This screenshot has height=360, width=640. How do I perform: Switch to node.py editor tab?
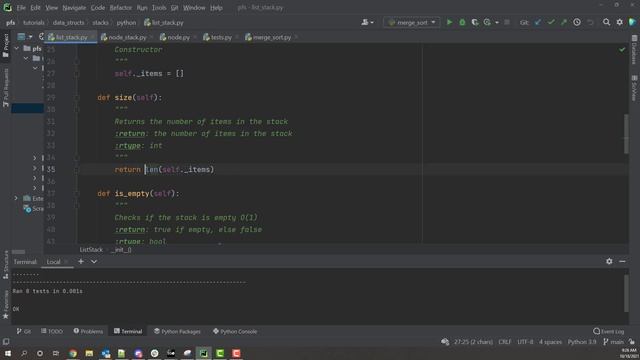pos(178,37)
